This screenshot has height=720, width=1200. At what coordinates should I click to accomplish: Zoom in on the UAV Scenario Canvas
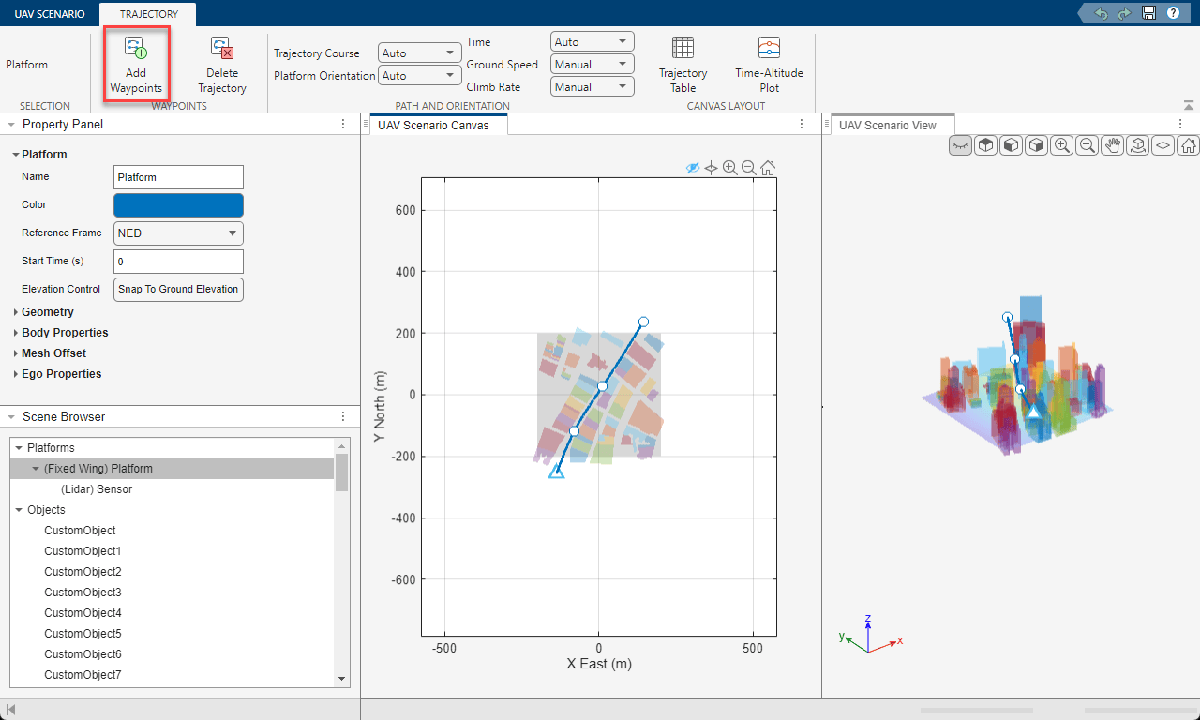coord(730,168)
